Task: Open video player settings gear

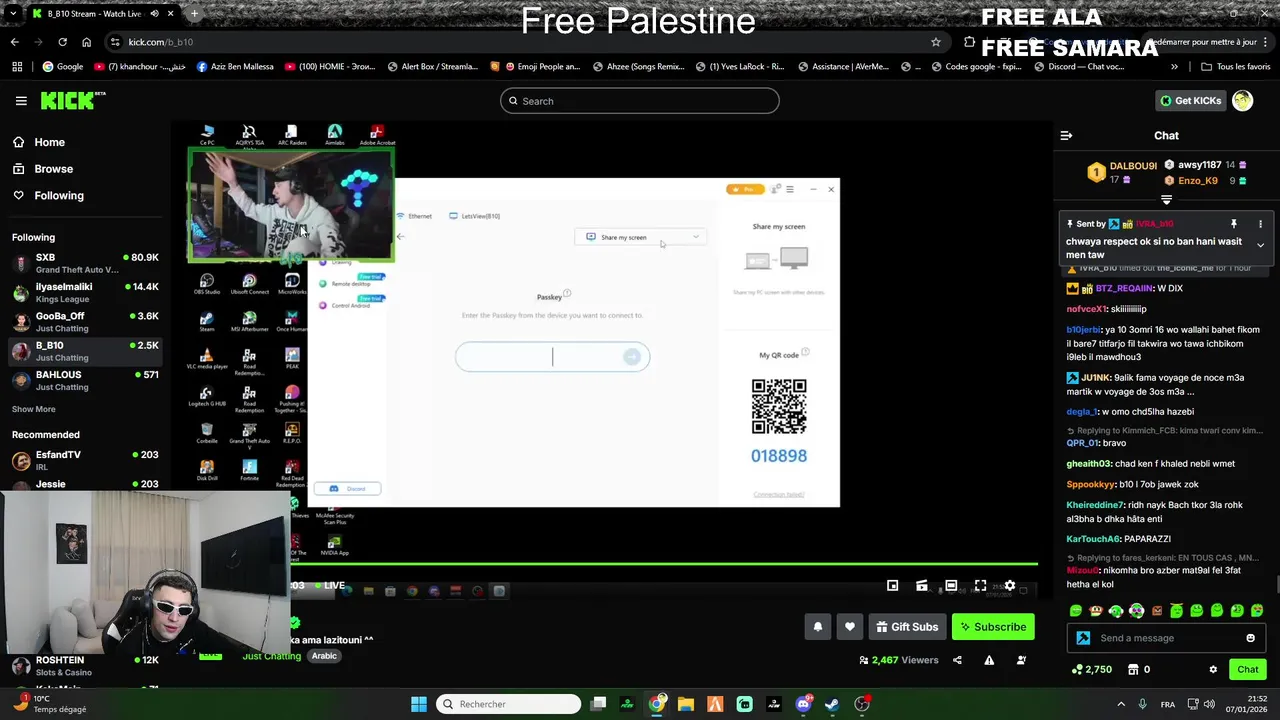Action: click(1010, 586)
